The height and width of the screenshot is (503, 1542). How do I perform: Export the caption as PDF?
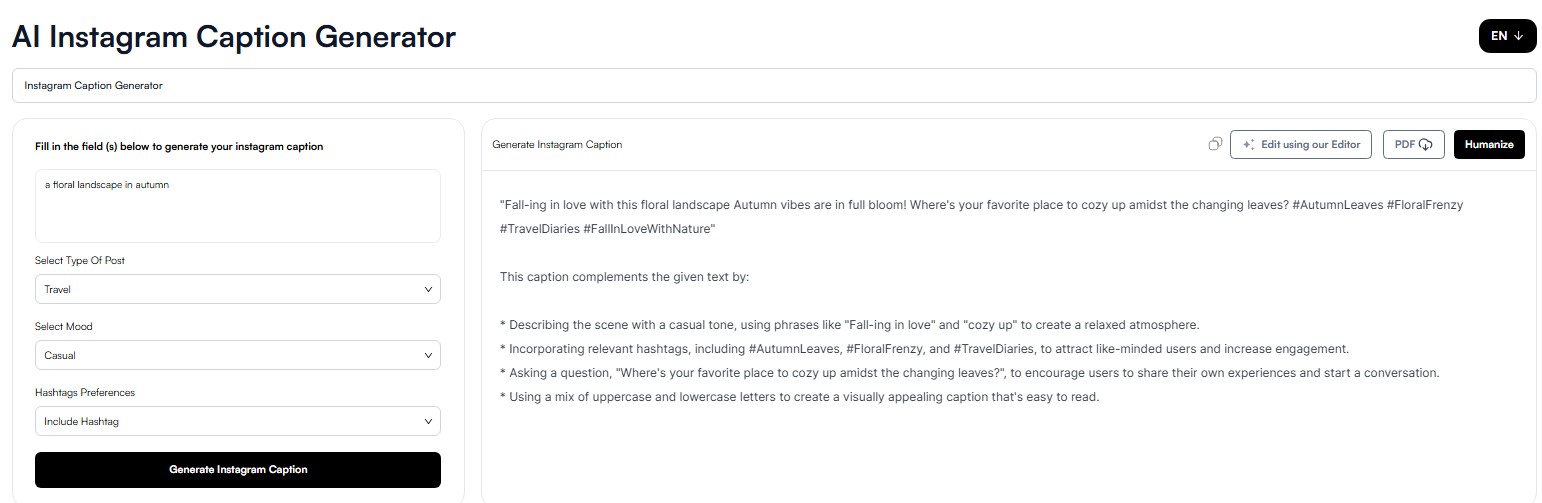1414,144
